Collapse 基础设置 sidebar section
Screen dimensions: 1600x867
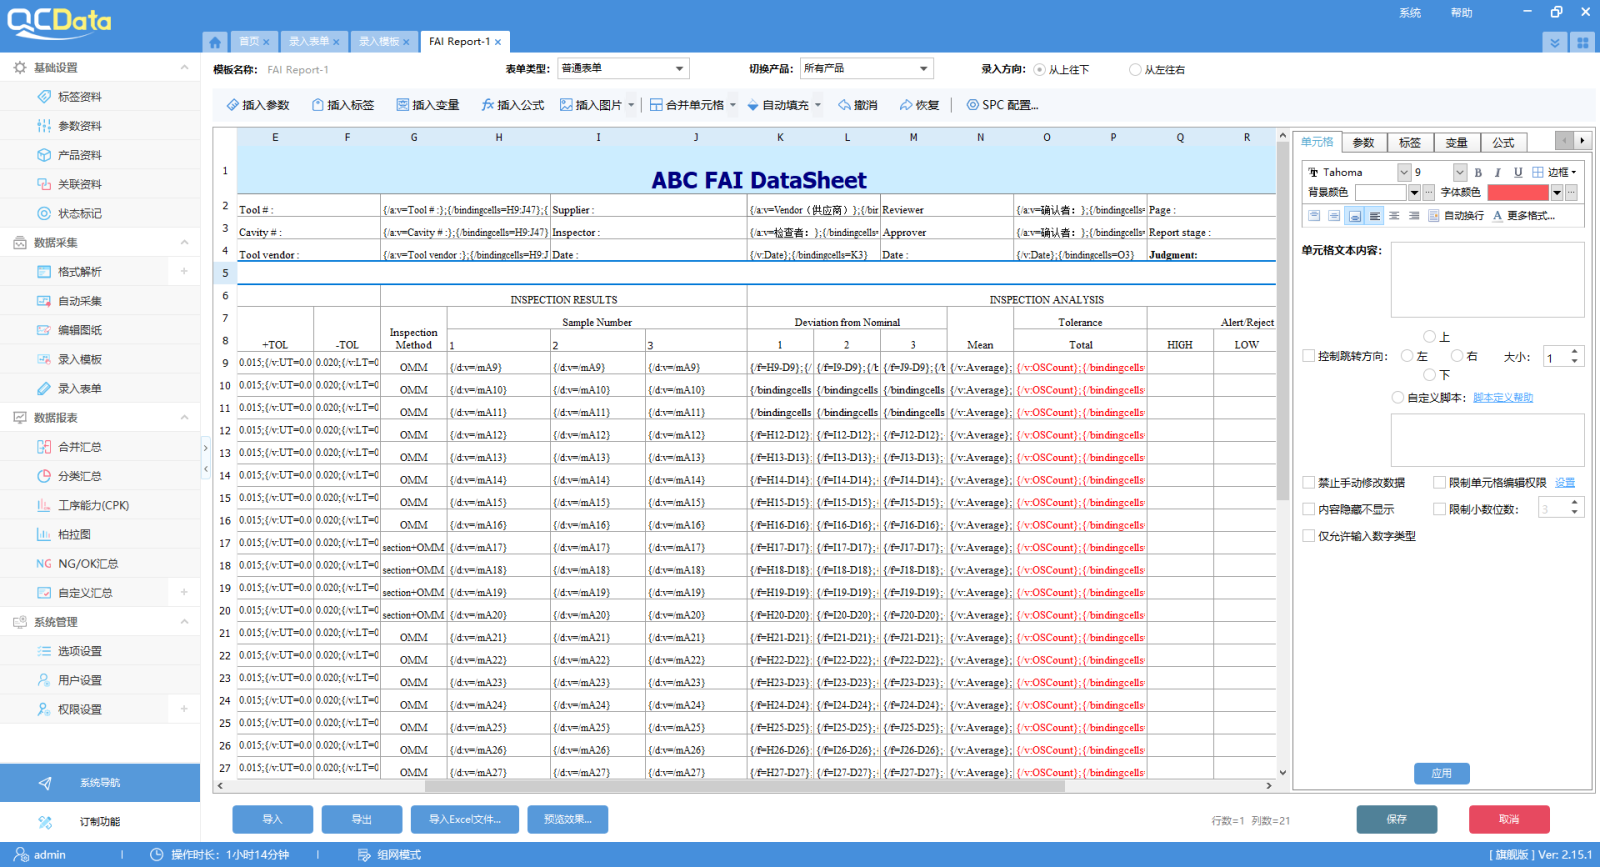[x=184, y=68]
